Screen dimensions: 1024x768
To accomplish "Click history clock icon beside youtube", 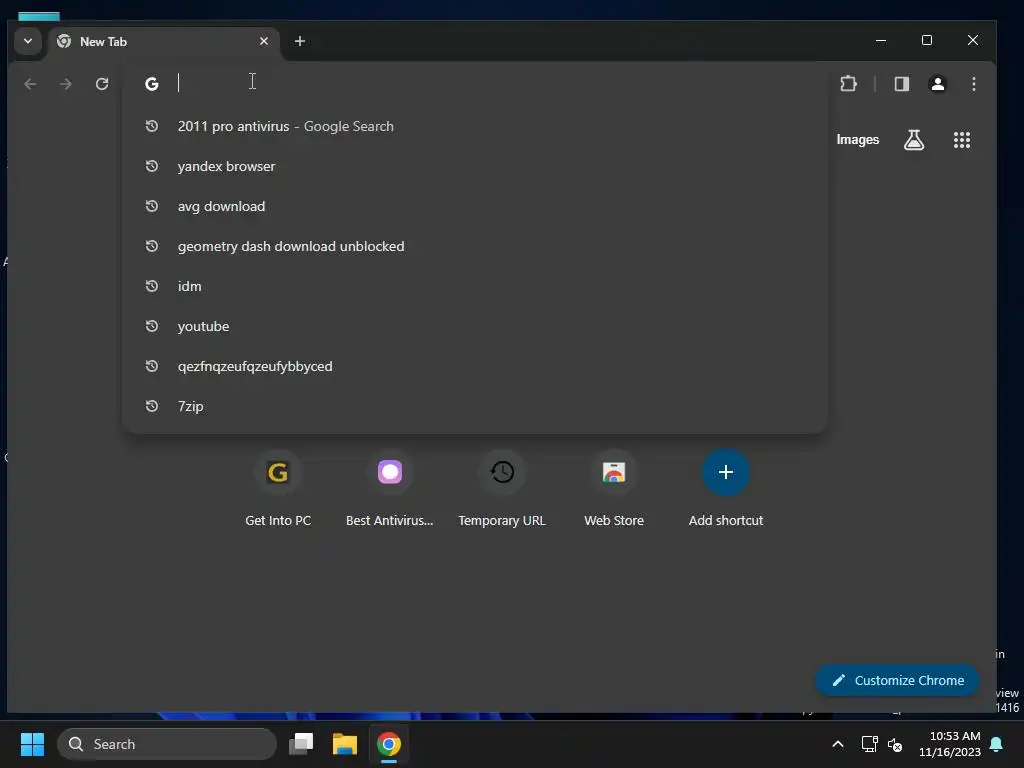I will pyautogui.click(x=152, y=326).
